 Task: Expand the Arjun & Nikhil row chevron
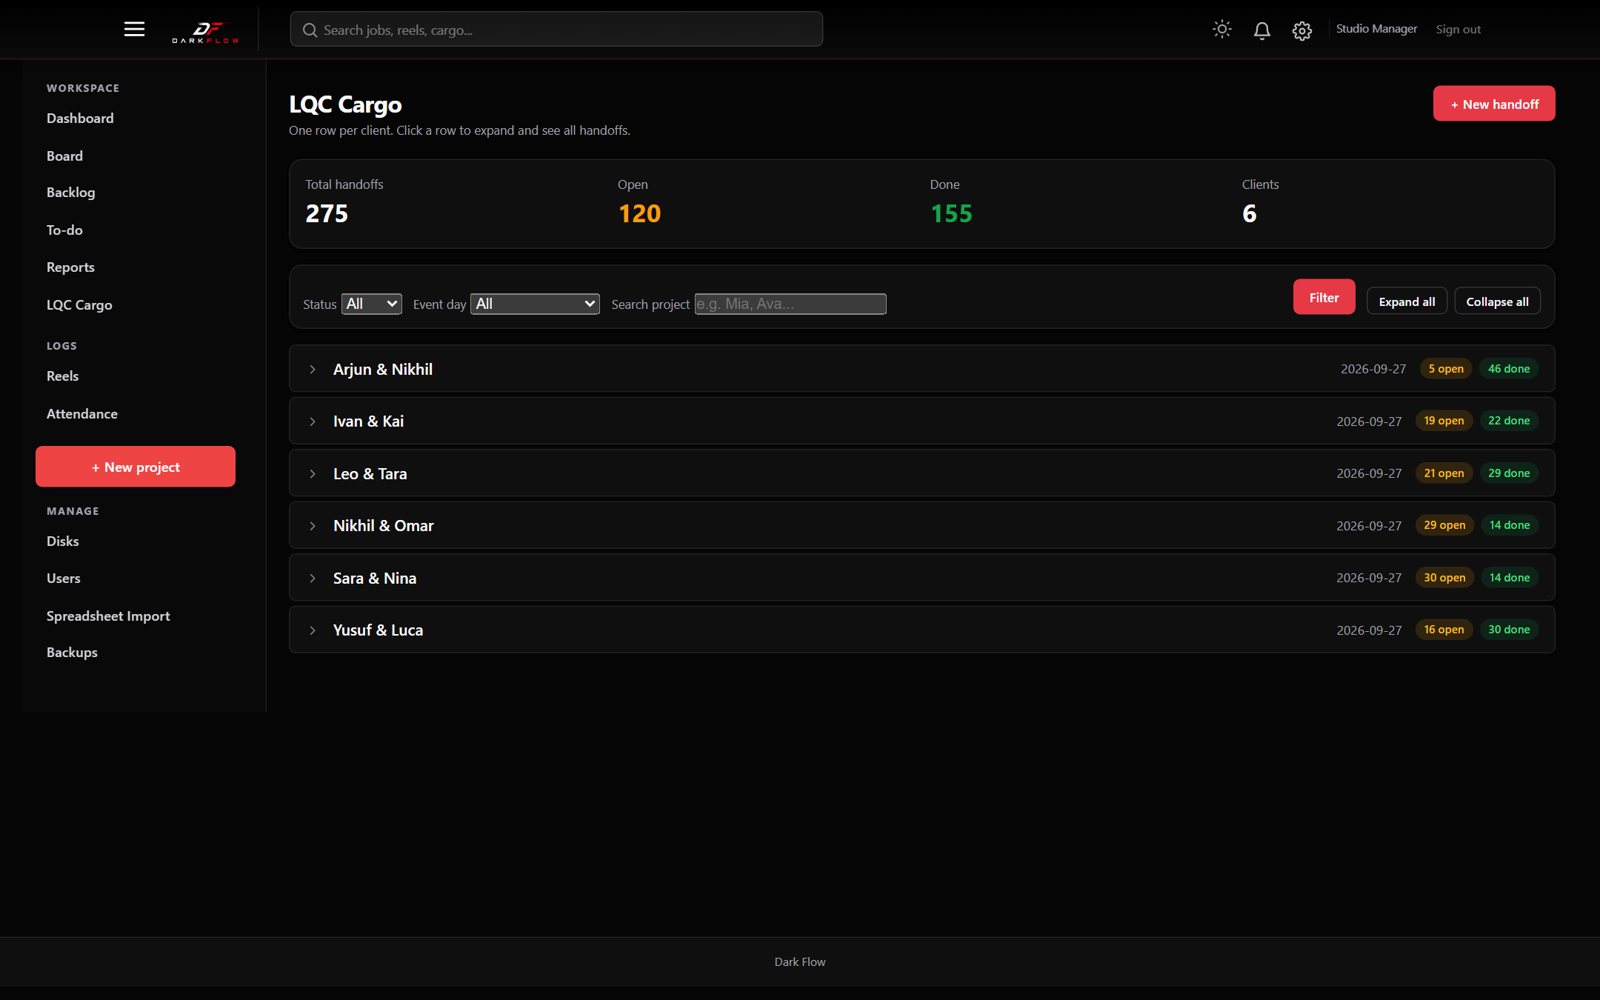pyautogui.click(x=312, y=369)
